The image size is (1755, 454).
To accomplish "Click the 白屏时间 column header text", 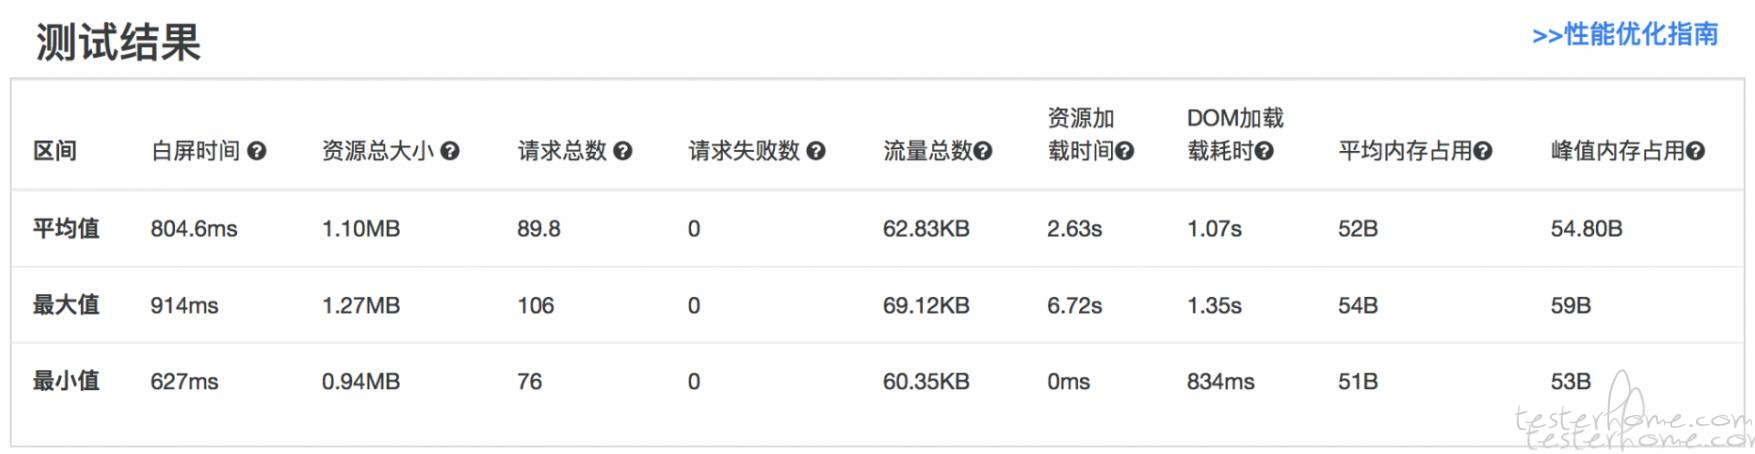I will [x=196, y=151].
